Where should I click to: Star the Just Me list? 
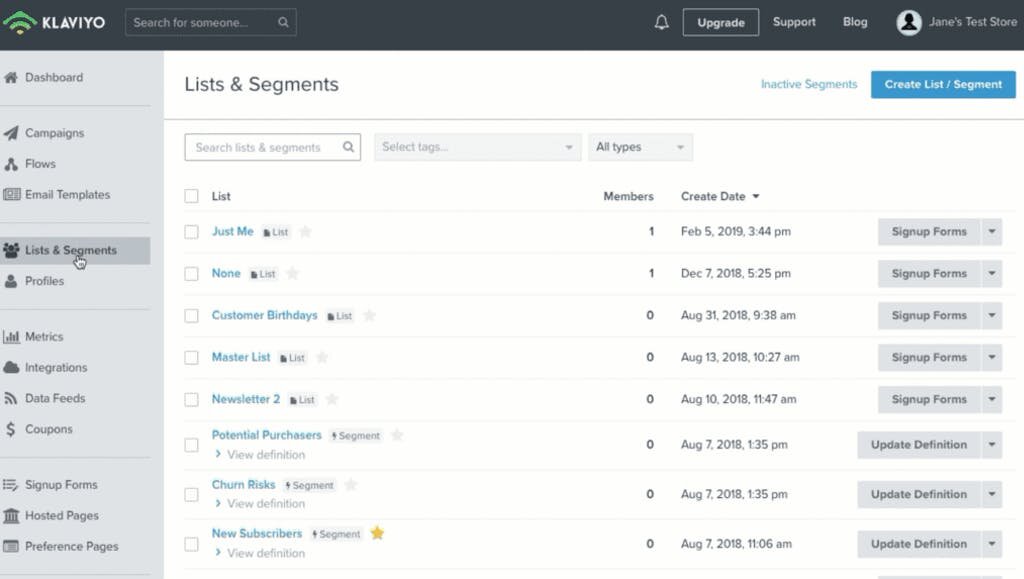point(305,231)
